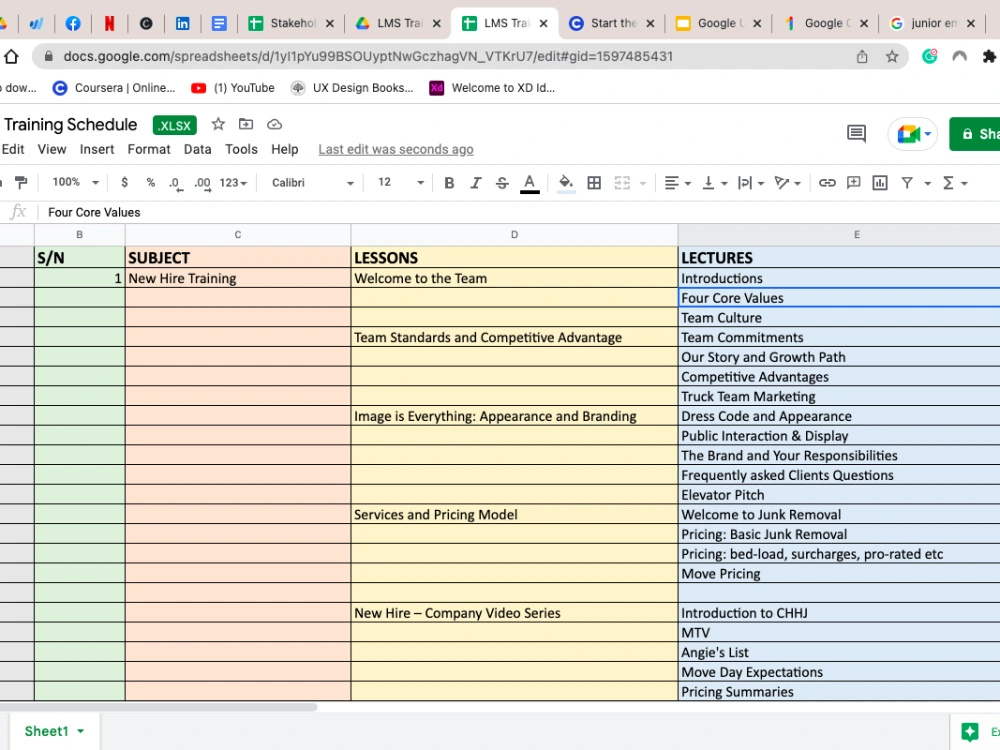This screenshot has height=750, width=1000.
Task: Open the Tools menu
Action: point(241,149)
